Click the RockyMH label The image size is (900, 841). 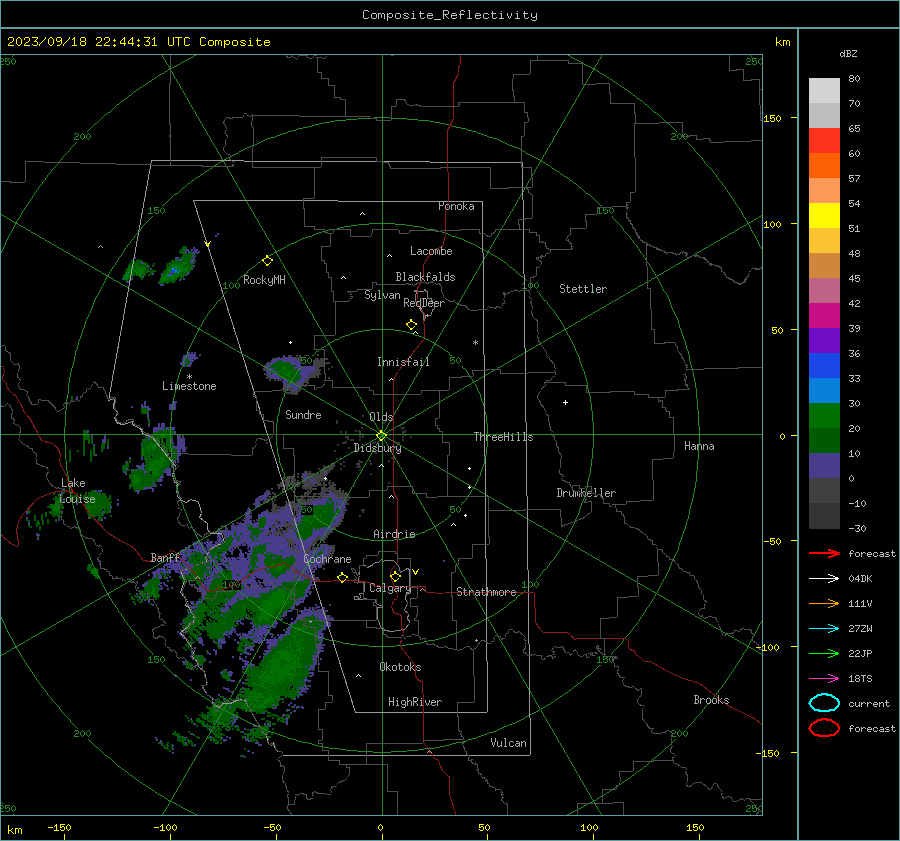click(x=264, y=280)
